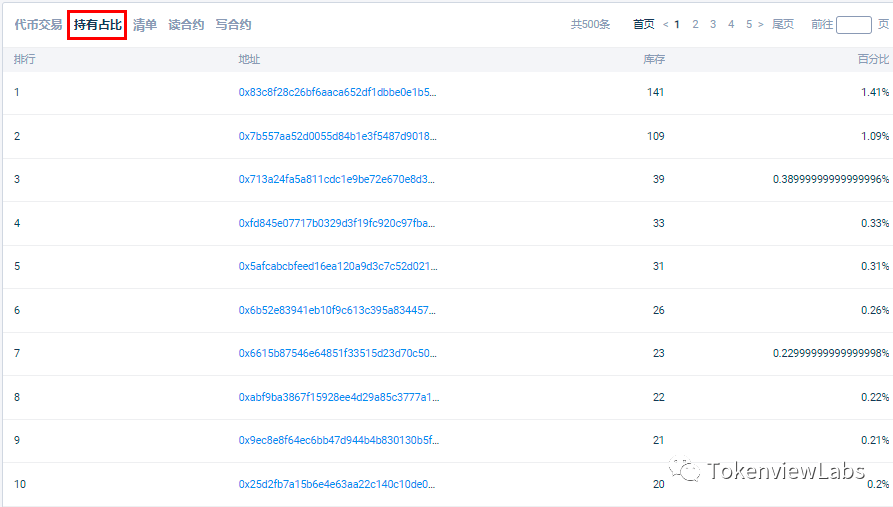Click the 排行 column header
The height and width of the screenshot is (507, 893).
tap(24, 59)
